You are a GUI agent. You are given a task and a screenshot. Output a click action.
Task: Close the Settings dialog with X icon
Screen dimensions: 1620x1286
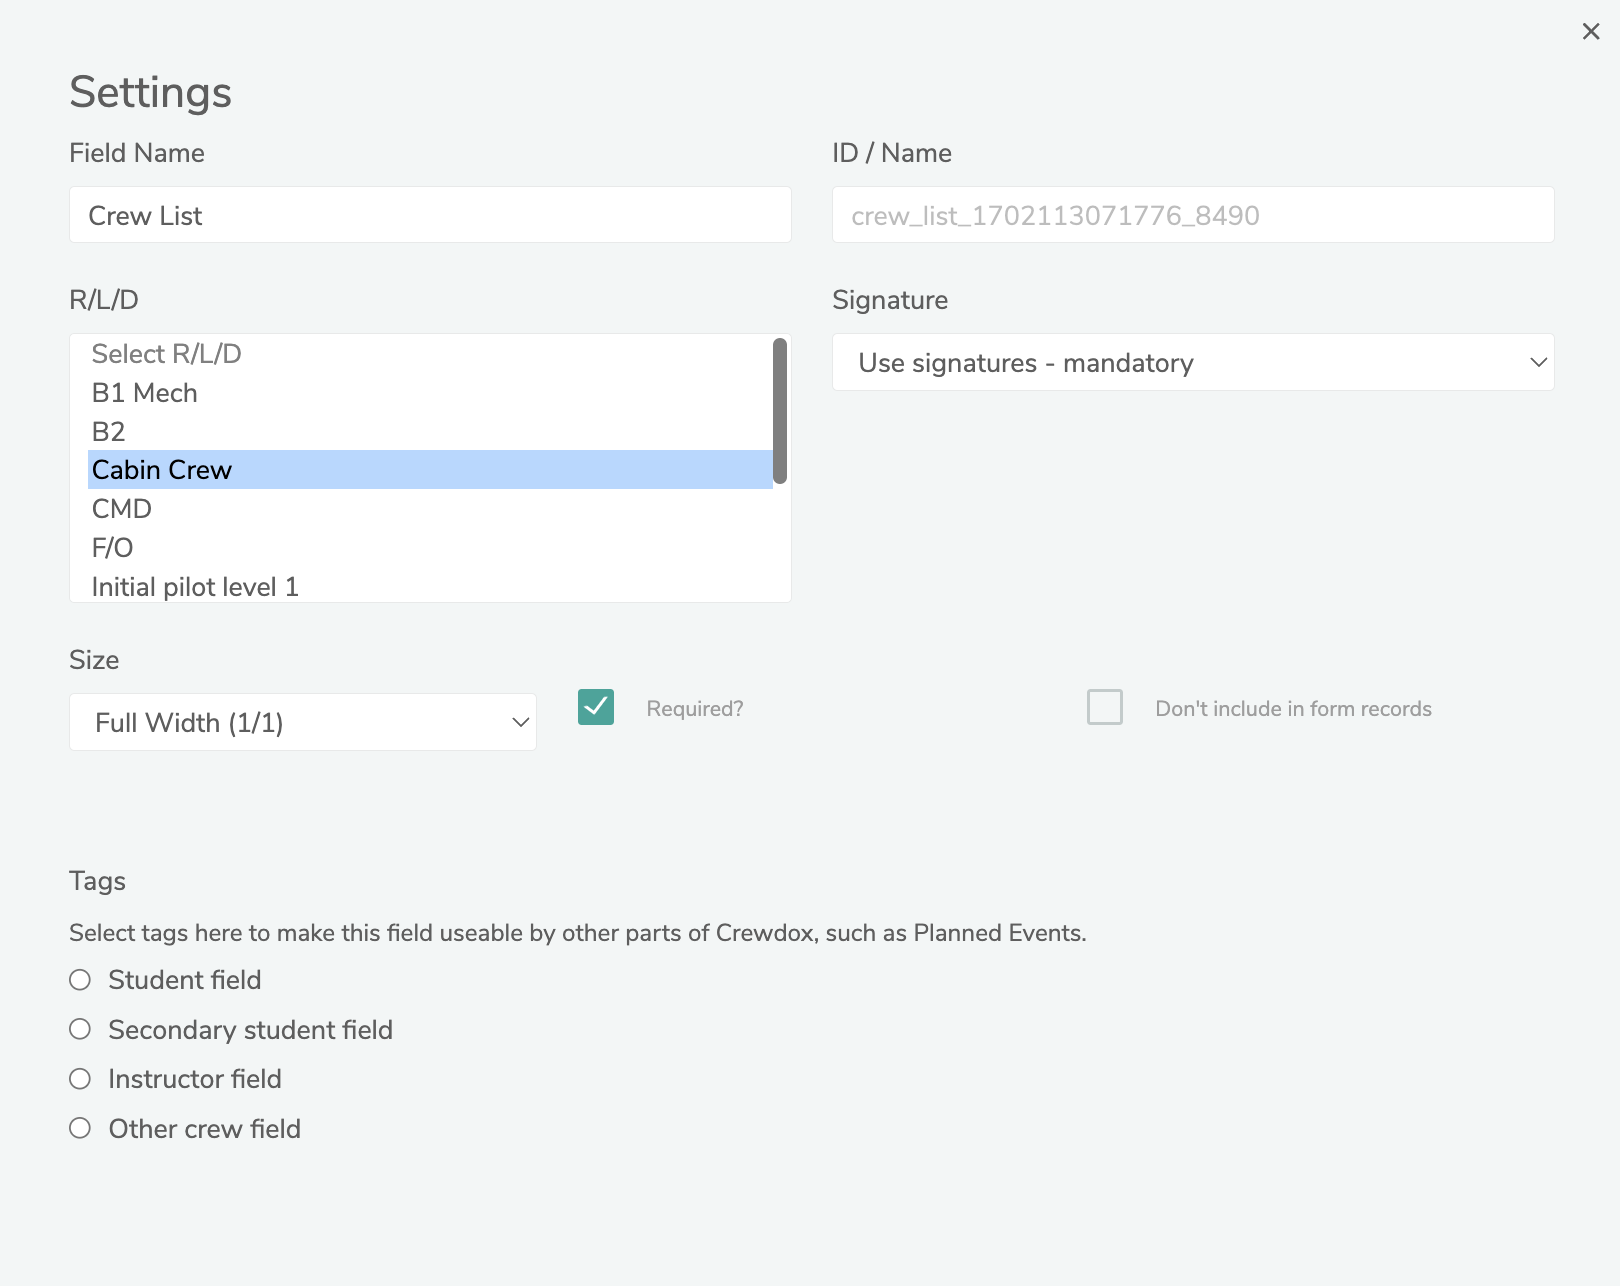pyautogui.click(x=1590, y=32)
